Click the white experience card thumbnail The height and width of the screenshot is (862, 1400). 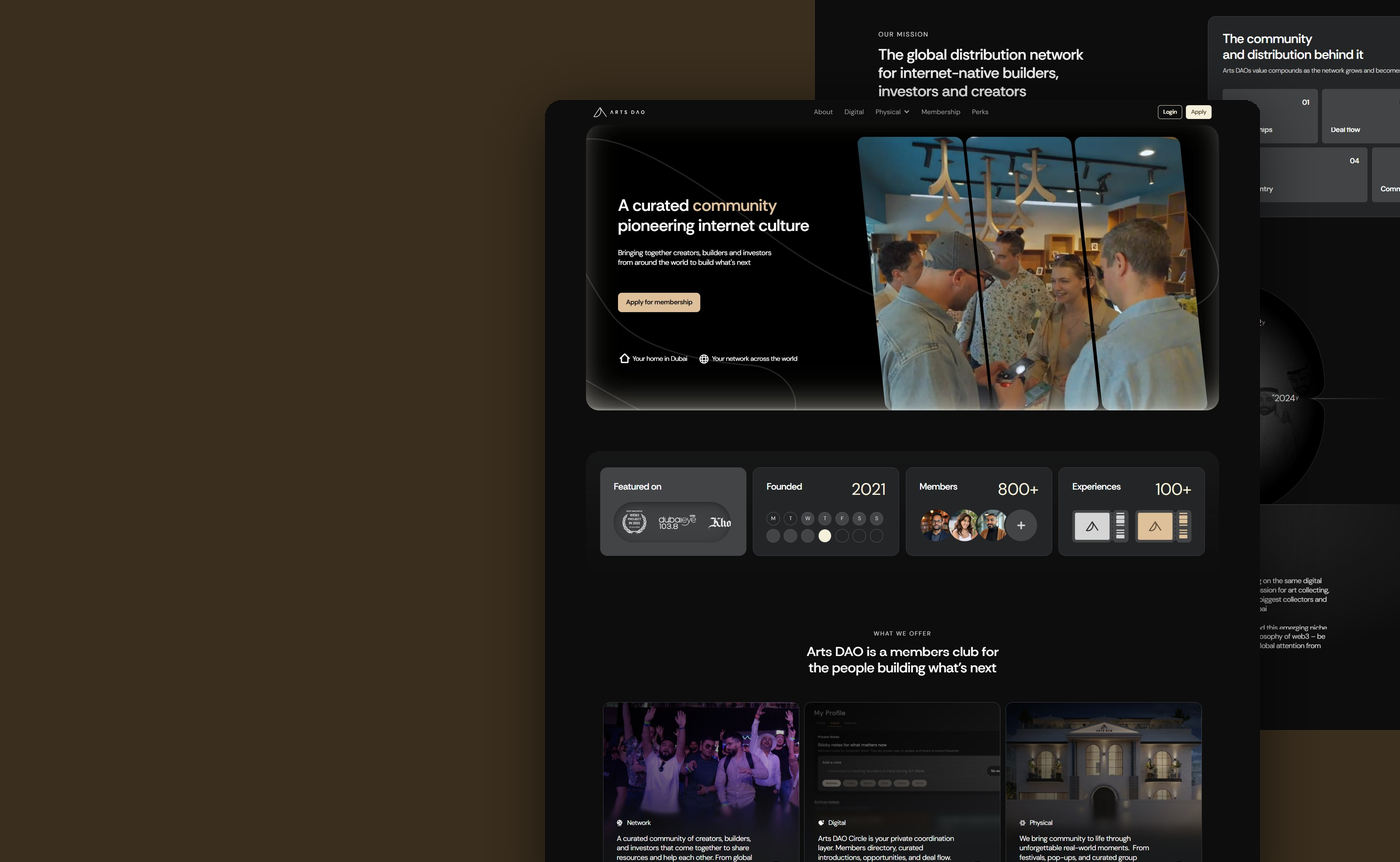point(1100,526)
